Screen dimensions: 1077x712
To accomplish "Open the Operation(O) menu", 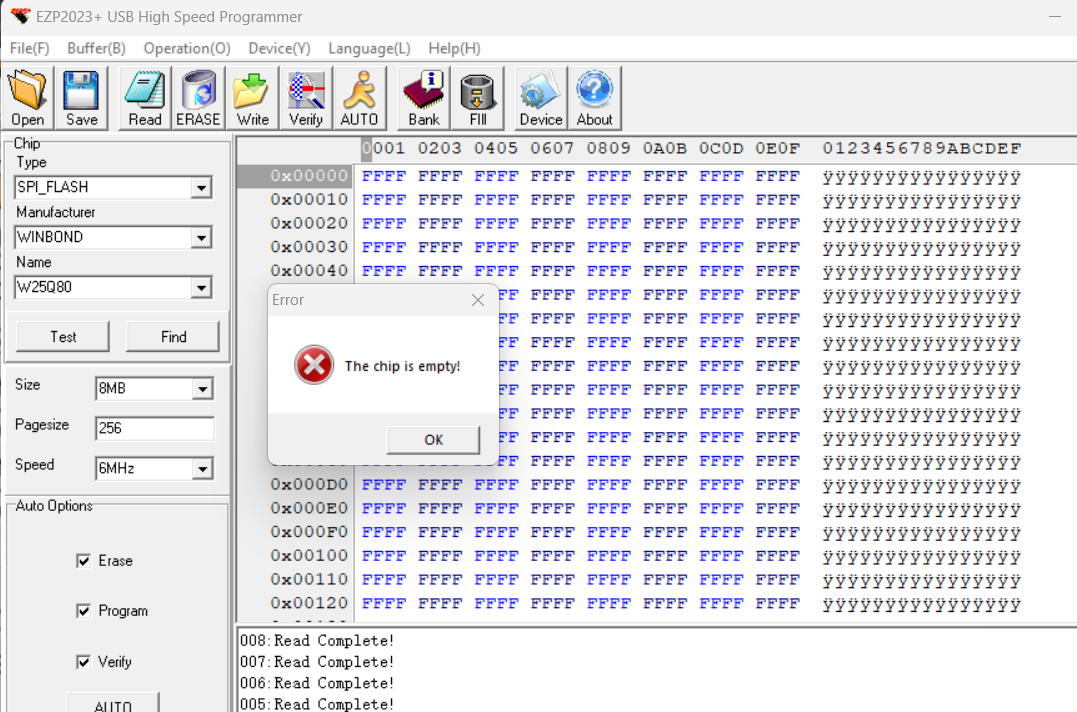I will pyautogui.click(x=187, y=49).
